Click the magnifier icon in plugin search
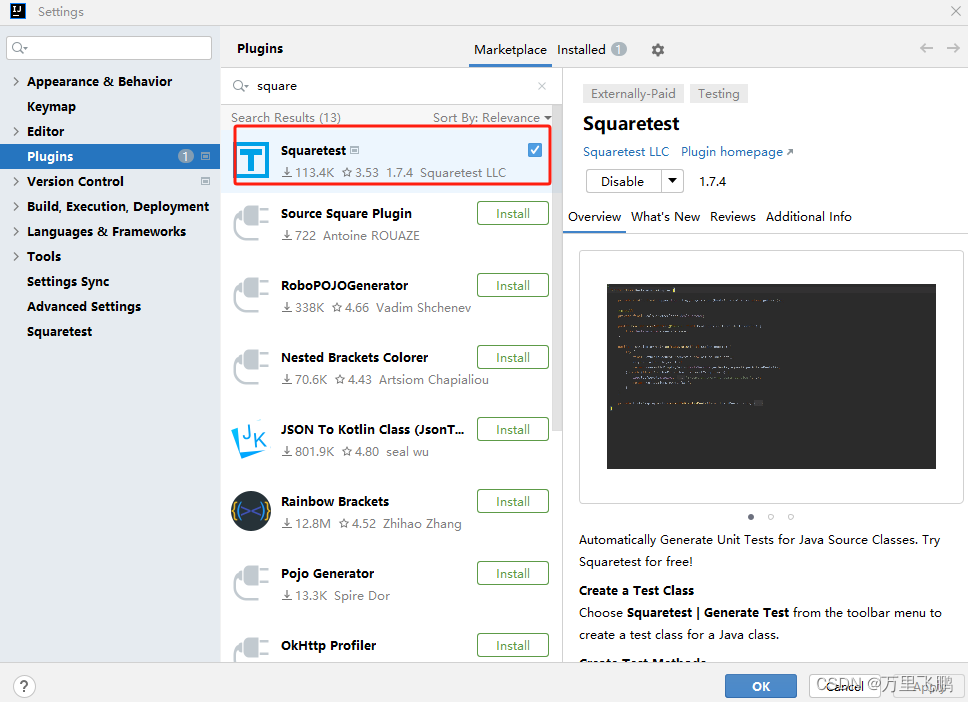The image size is (968, 702). coord(240,86)
